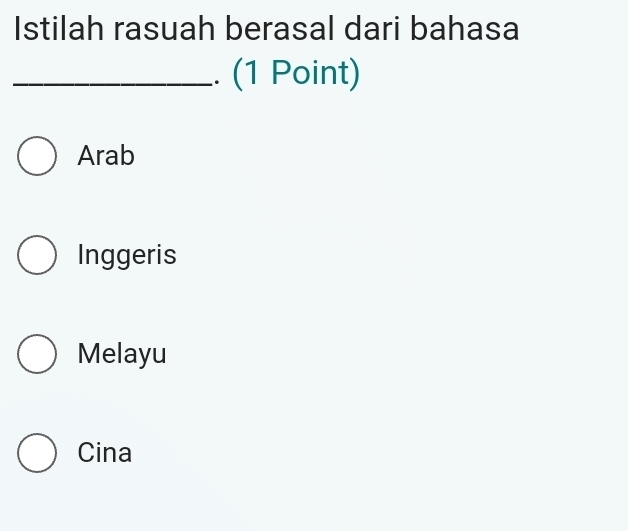The image size is (628, 531).
Task: Click the '(1 Point)' score text
Action: tap(296, 73)
